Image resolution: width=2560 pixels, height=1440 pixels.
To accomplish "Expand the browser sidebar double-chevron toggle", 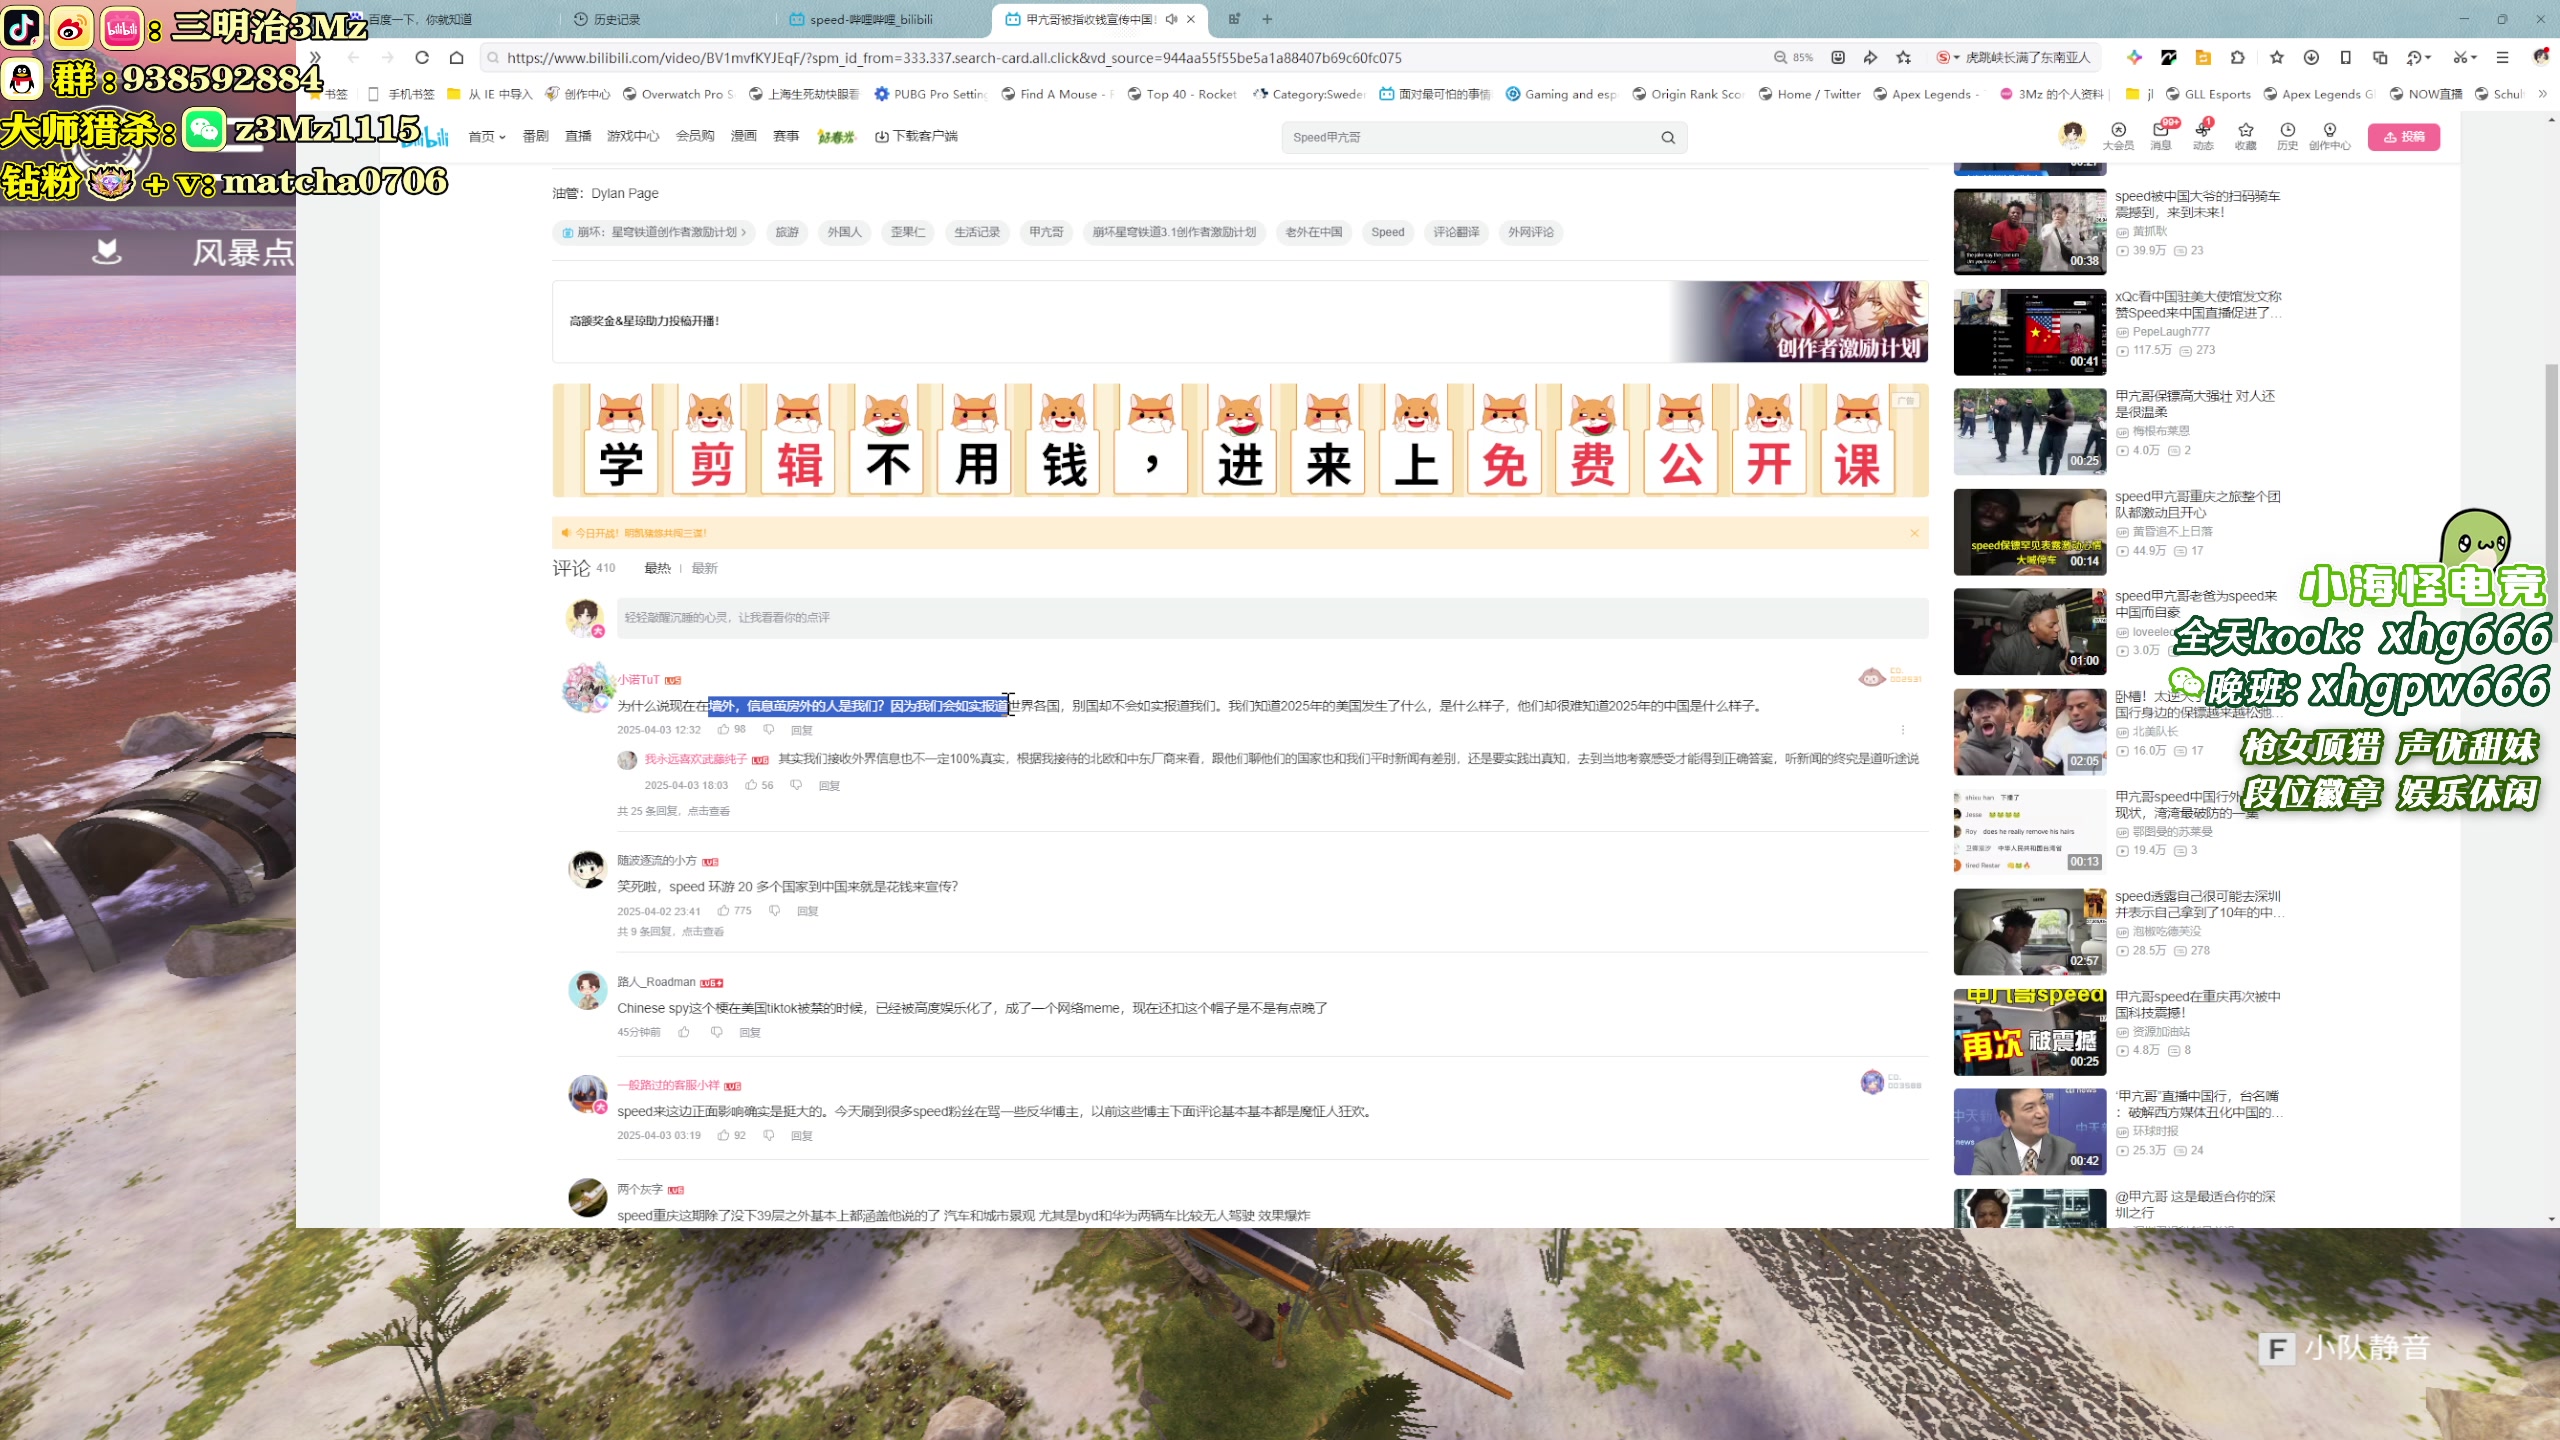I will pyautogui.click(x=315, y=58).
